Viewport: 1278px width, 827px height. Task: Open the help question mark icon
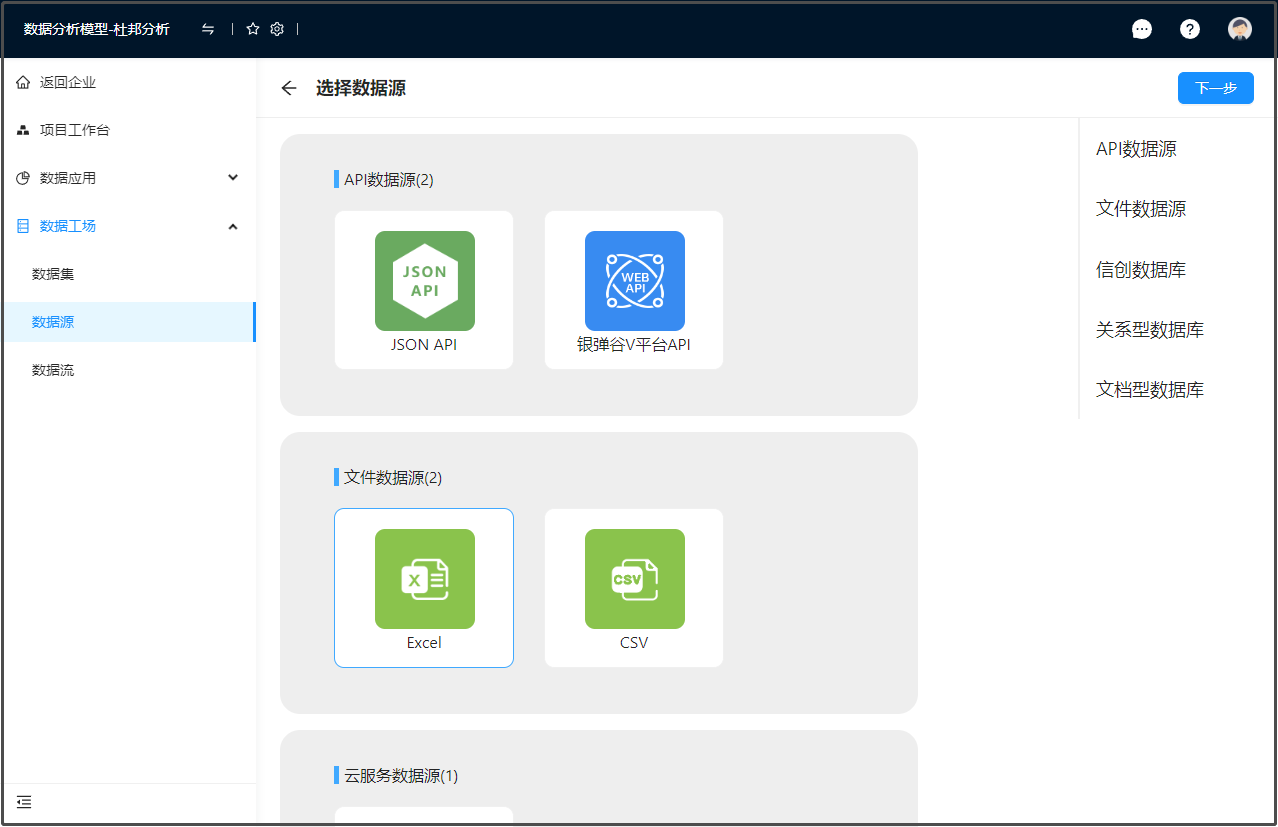[x=1190, y=29]
